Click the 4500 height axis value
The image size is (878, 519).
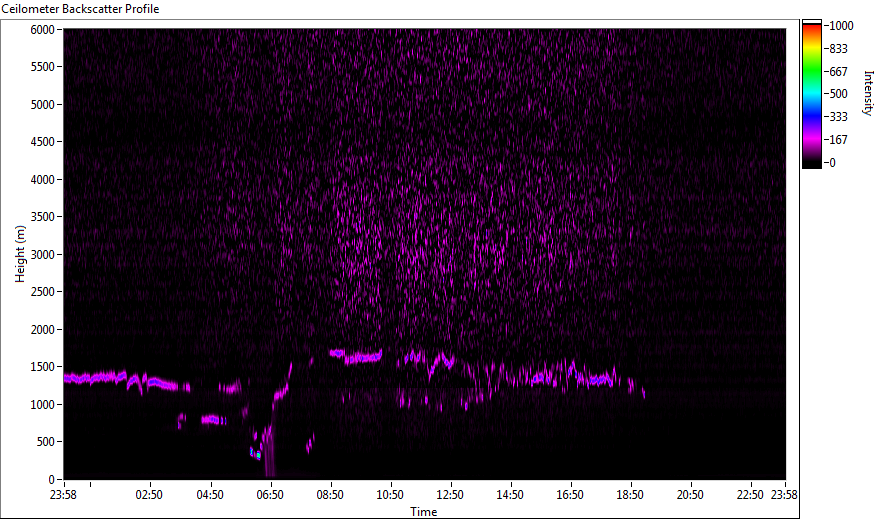(x=43, y=142)
